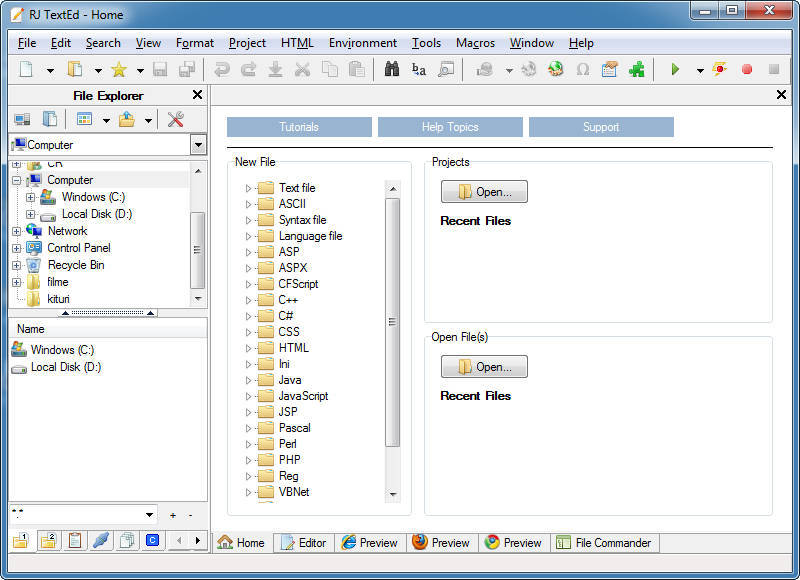800x580 pixels.
Task: Click the green puzzle piece plugin icon
Action: coord(636,69)
